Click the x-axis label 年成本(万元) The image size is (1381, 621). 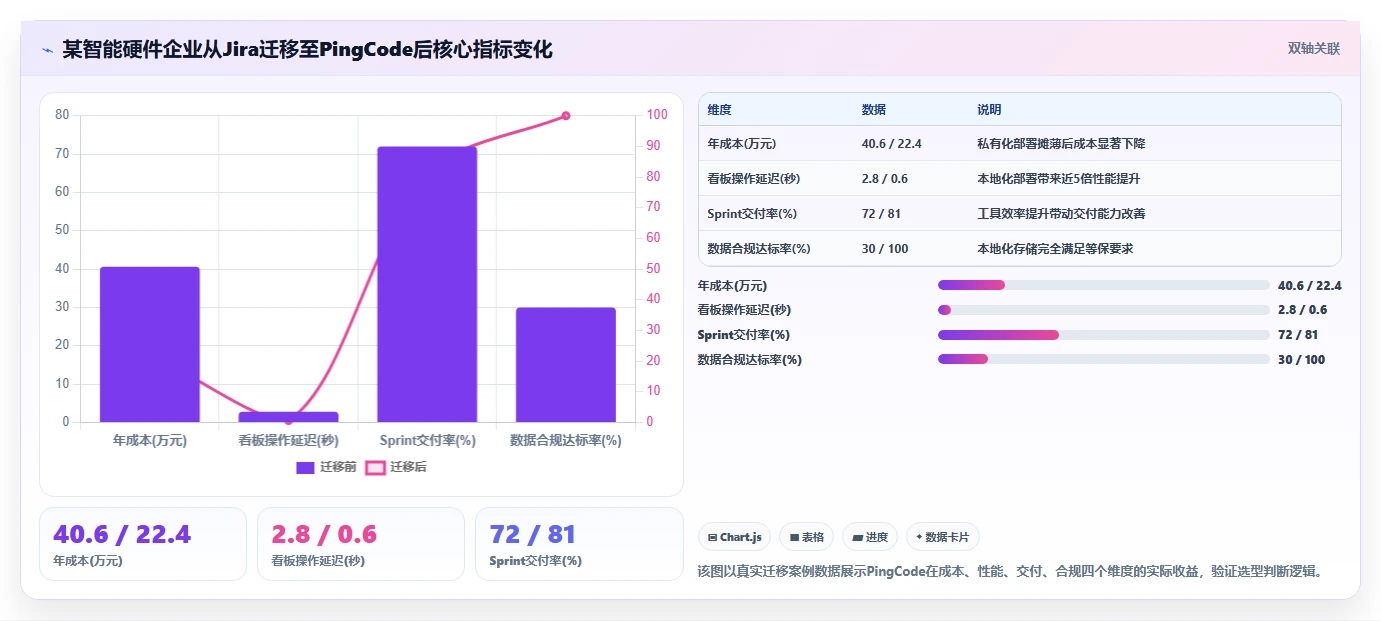point(150,440)
